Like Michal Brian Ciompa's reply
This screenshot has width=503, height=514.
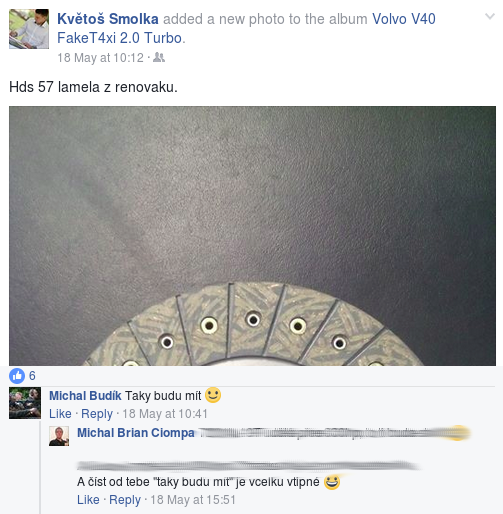coord(88,500)
